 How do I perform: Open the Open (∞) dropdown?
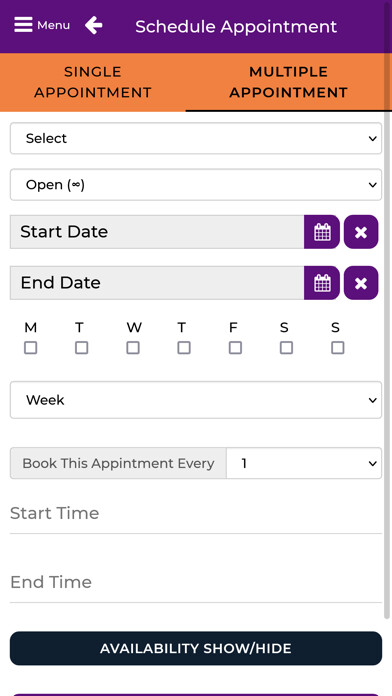(196, 185)
